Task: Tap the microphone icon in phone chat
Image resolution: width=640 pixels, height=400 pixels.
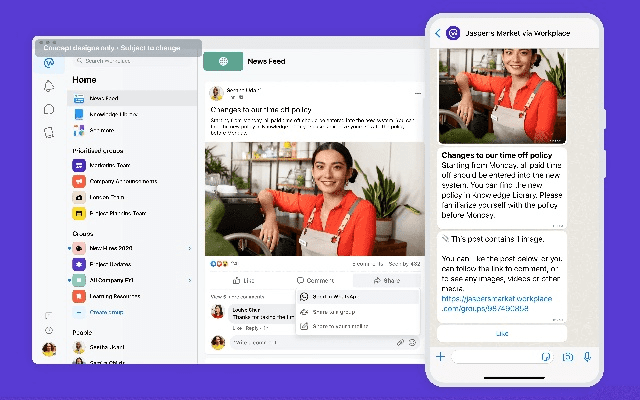Action: click(x=588, y=356)
